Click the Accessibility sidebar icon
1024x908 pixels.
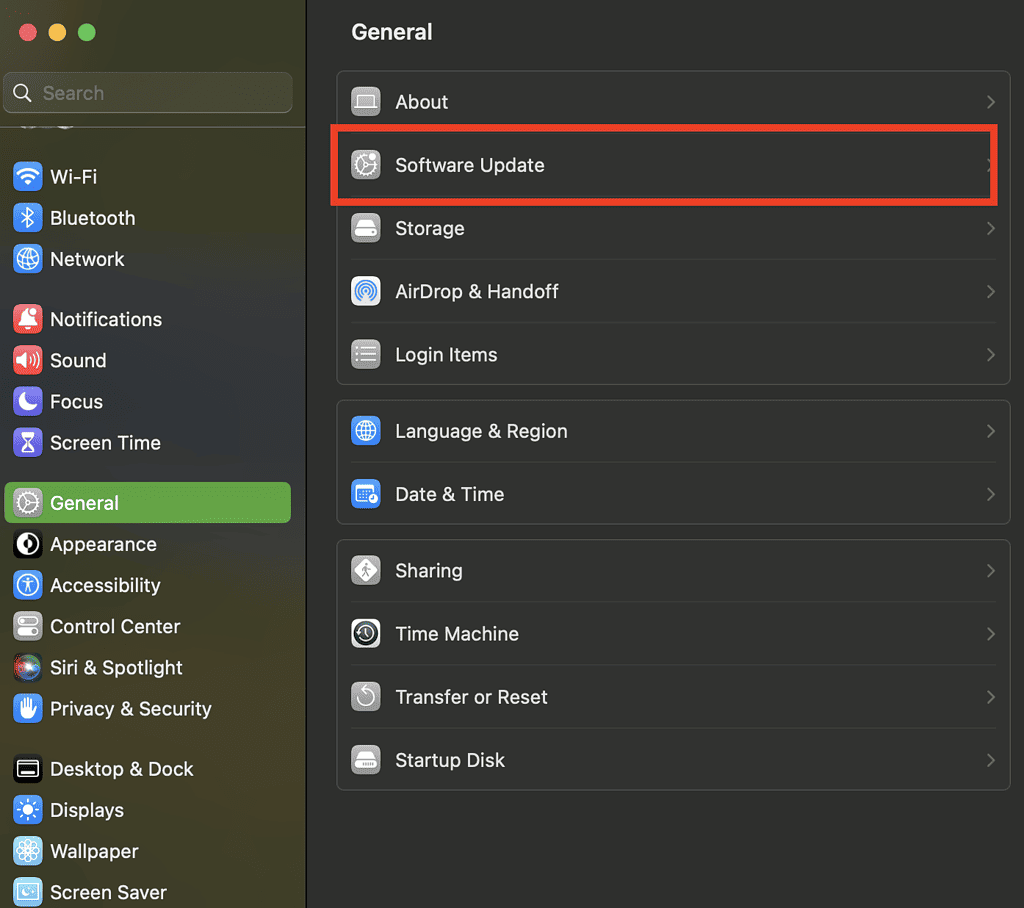27,586
